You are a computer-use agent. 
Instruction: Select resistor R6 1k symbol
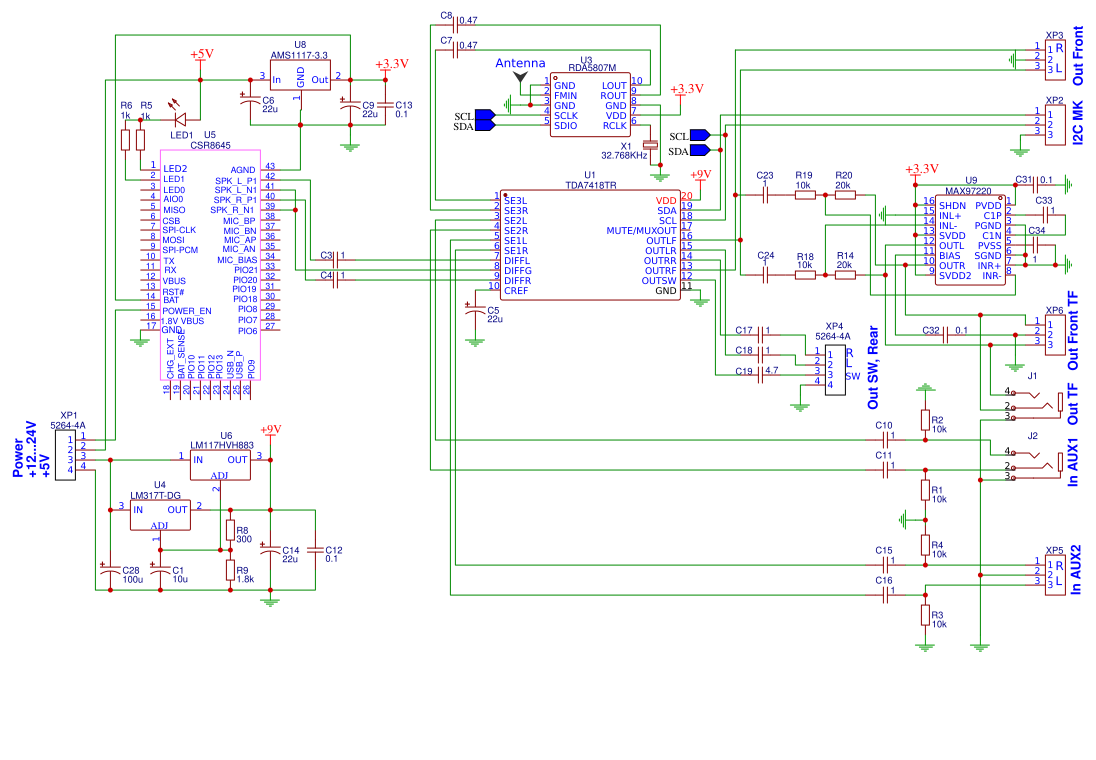click(125, 140)
